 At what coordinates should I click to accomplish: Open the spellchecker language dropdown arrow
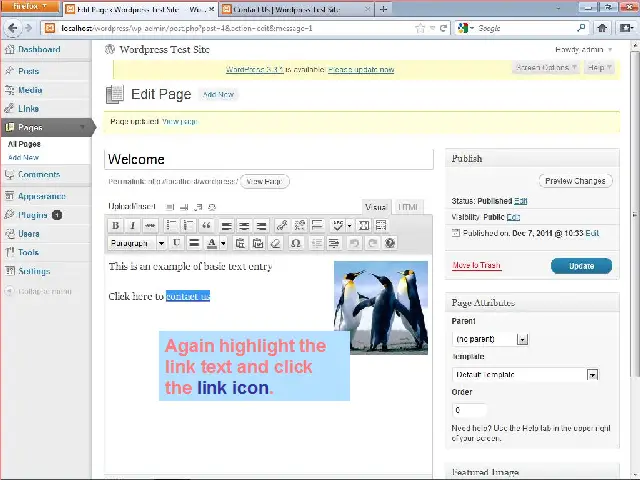click(349, 225)
